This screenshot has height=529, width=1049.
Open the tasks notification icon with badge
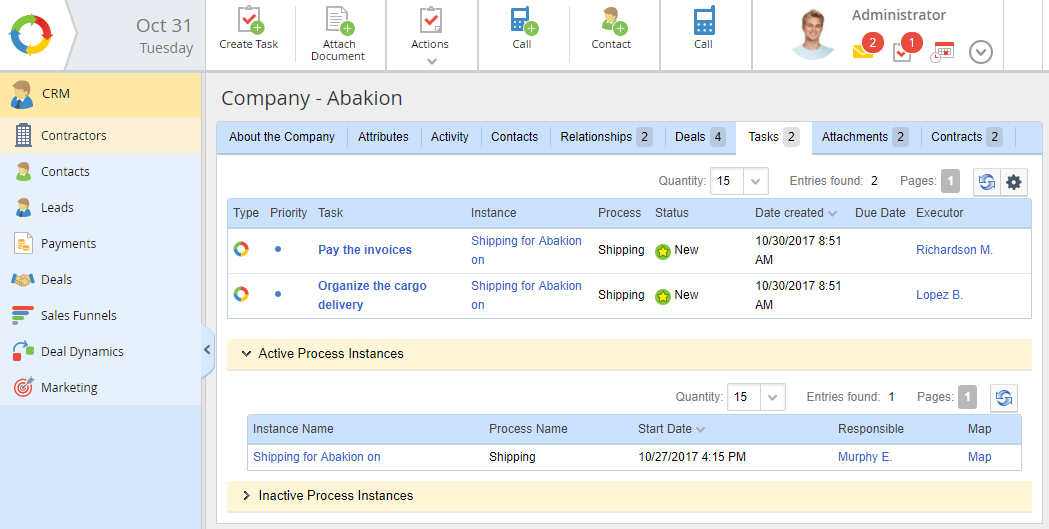point(902,52)
